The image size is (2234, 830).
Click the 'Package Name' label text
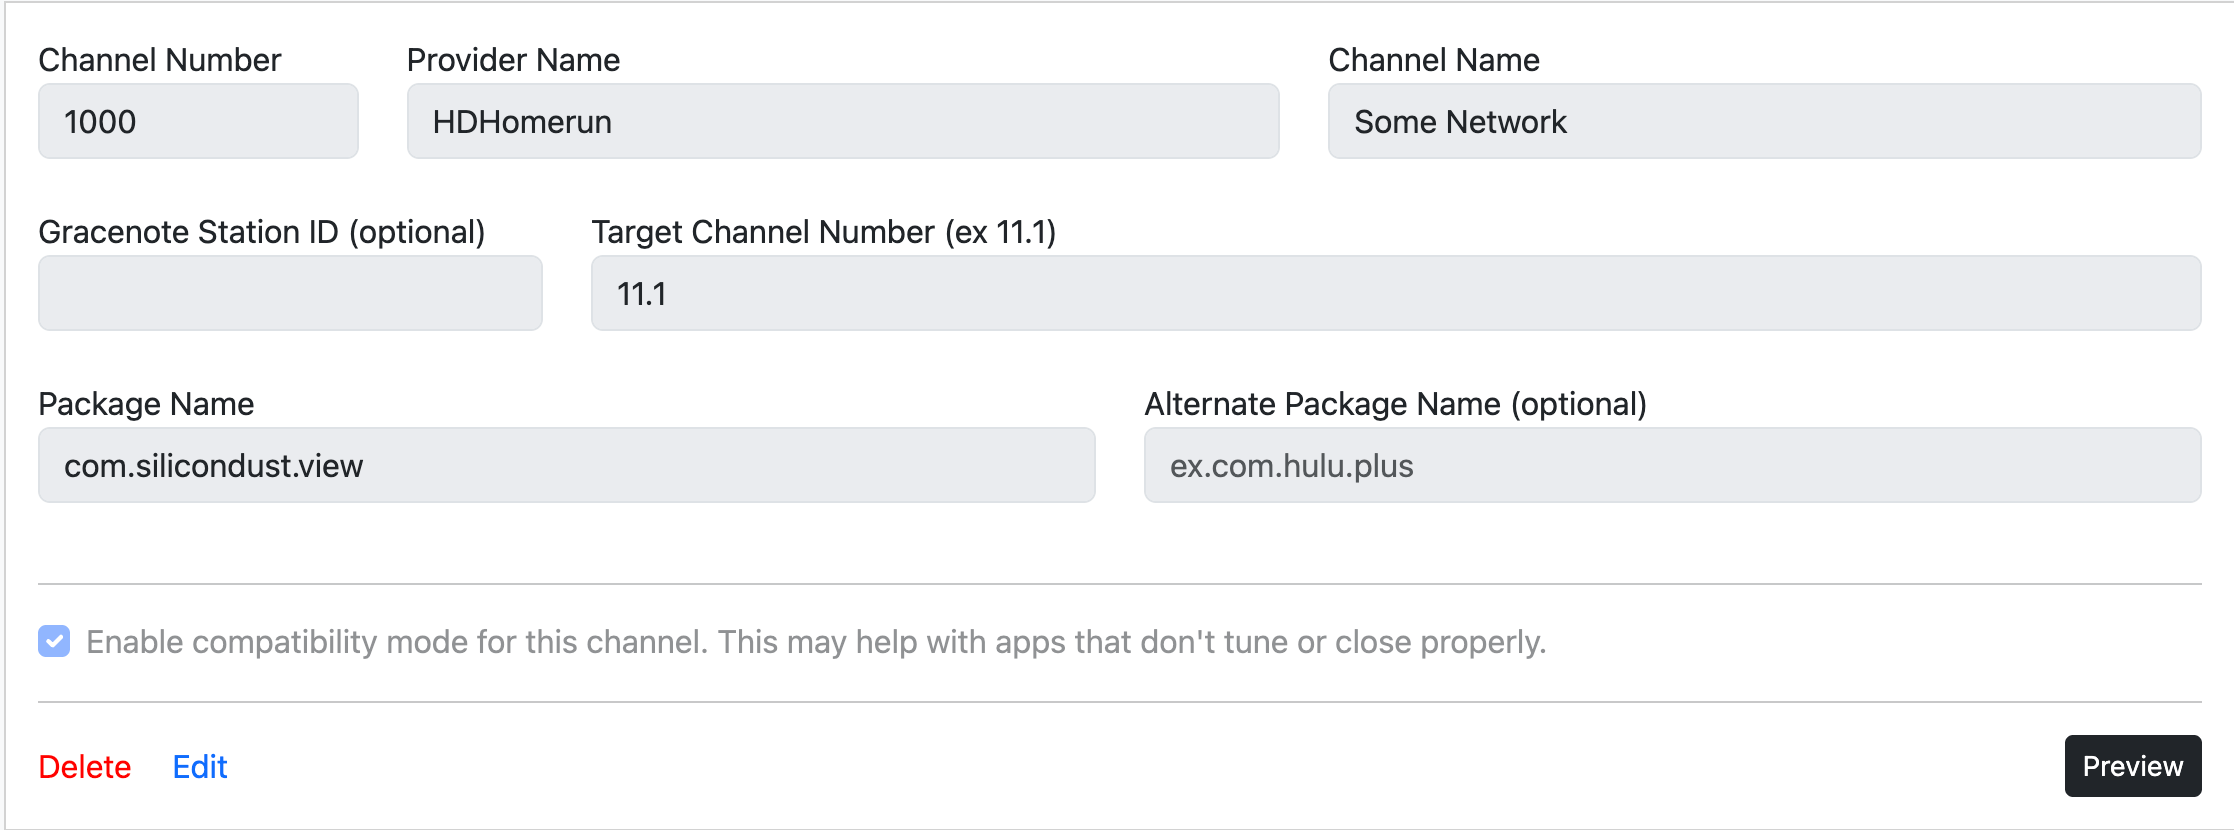(x=146, y=404)
